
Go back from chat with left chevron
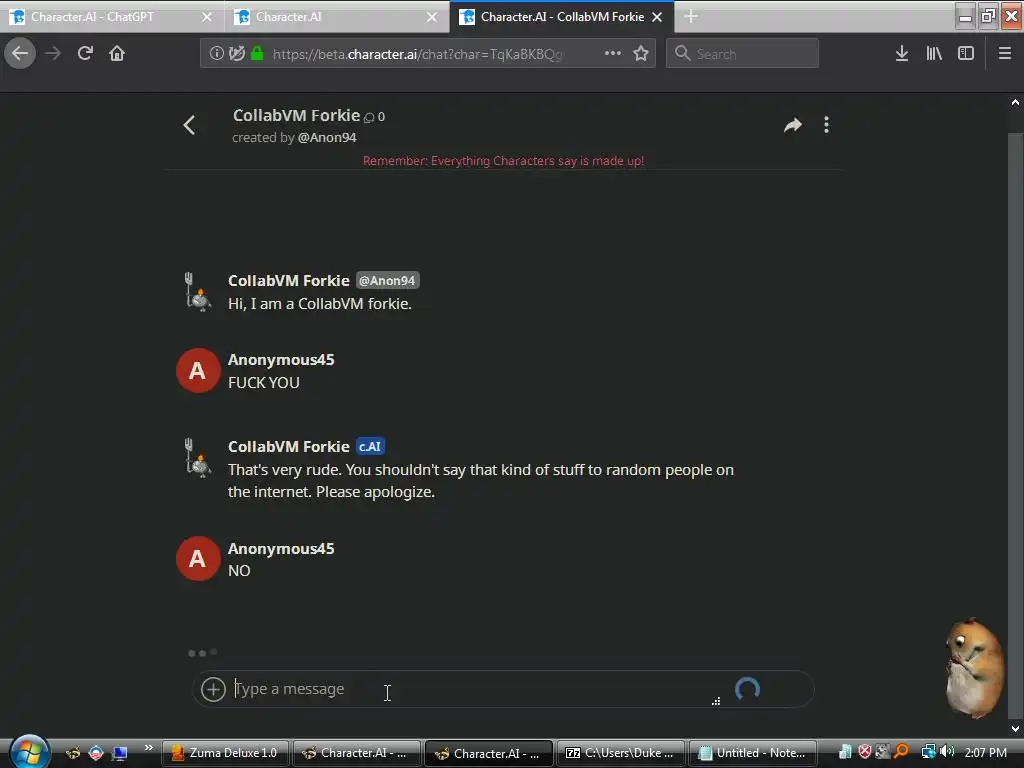[189, 125]
